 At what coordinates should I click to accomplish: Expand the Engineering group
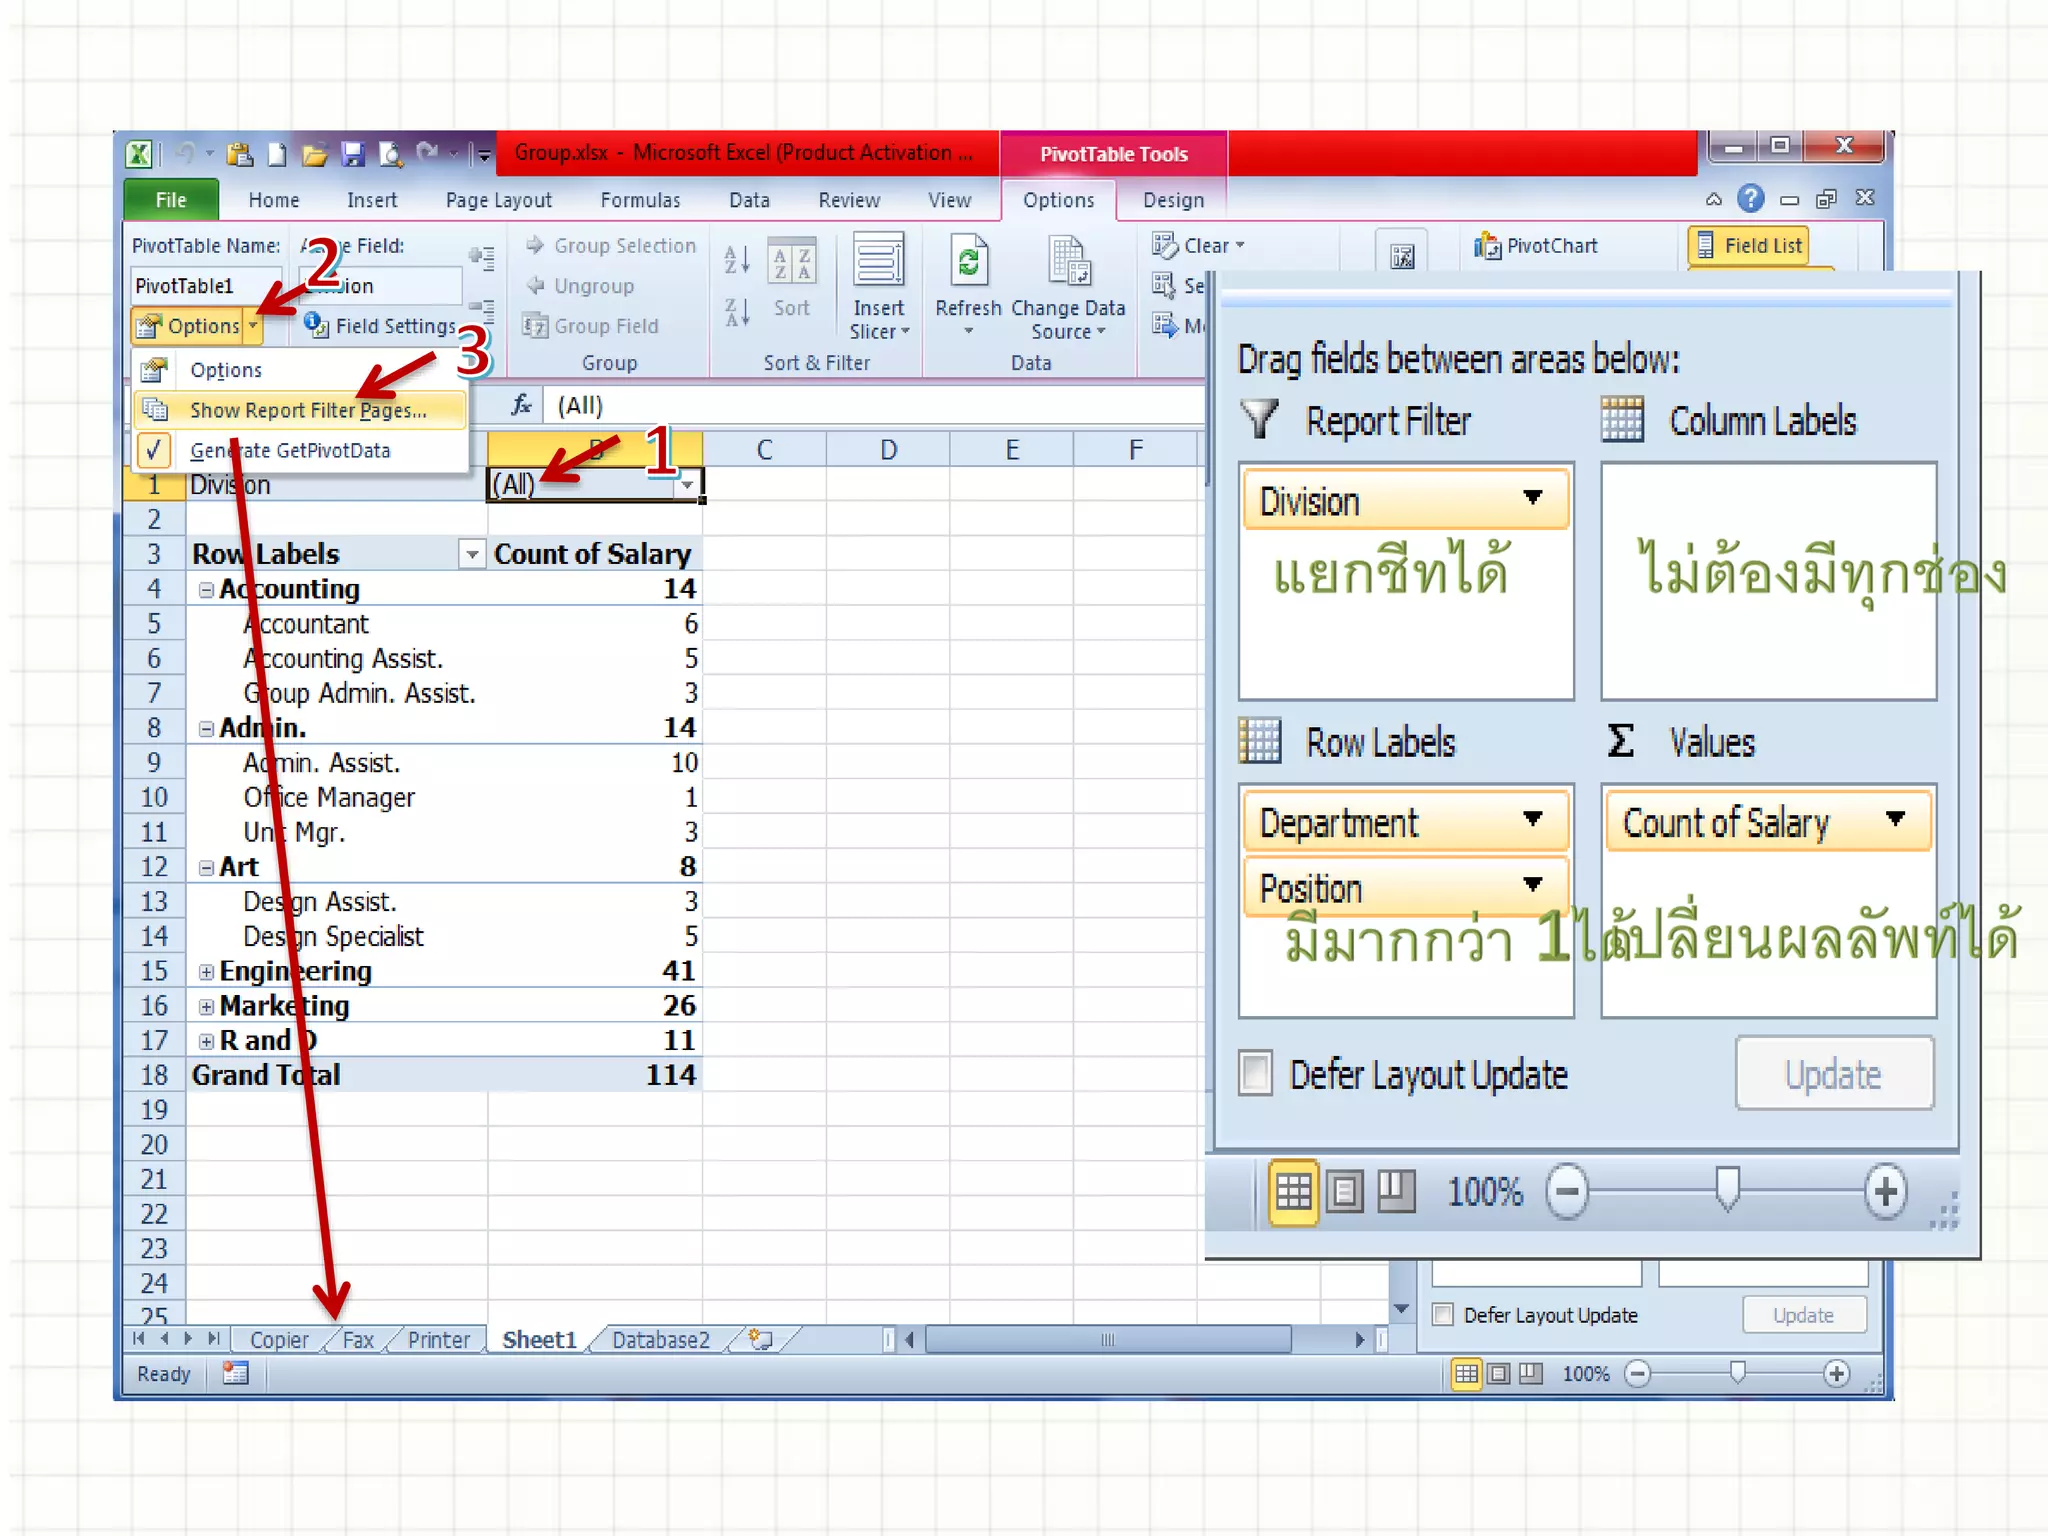pyautogui.click(x=206, y=972)
